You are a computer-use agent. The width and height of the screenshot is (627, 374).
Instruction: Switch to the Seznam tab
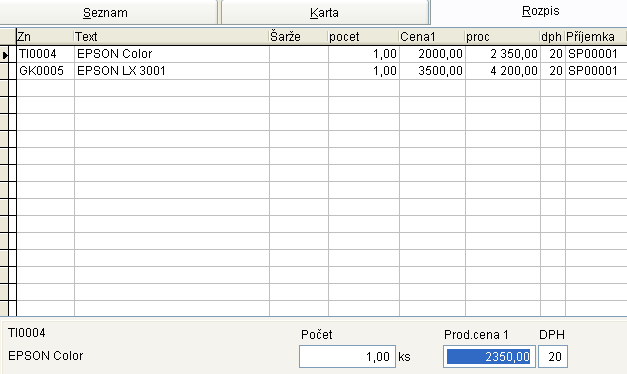tap(108, 12)
